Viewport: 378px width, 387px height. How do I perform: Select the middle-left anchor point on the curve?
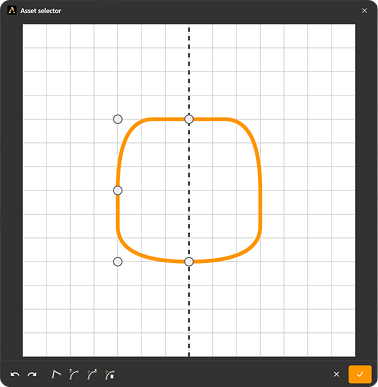[118, 190]
